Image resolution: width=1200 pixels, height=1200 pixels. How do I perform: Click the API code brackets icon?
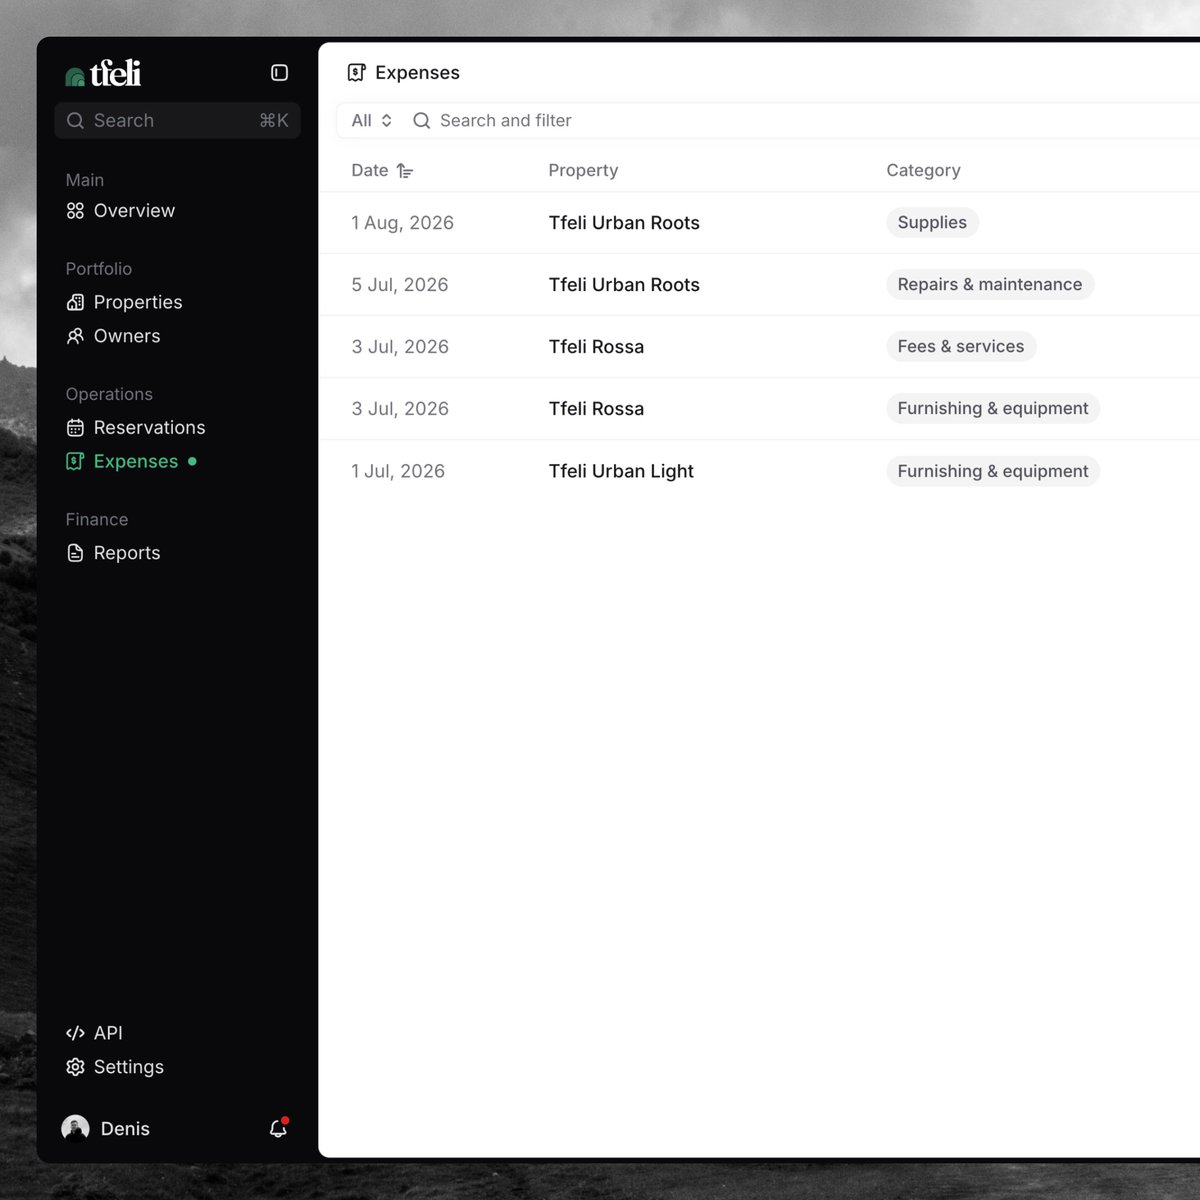tap(75, 1033)
